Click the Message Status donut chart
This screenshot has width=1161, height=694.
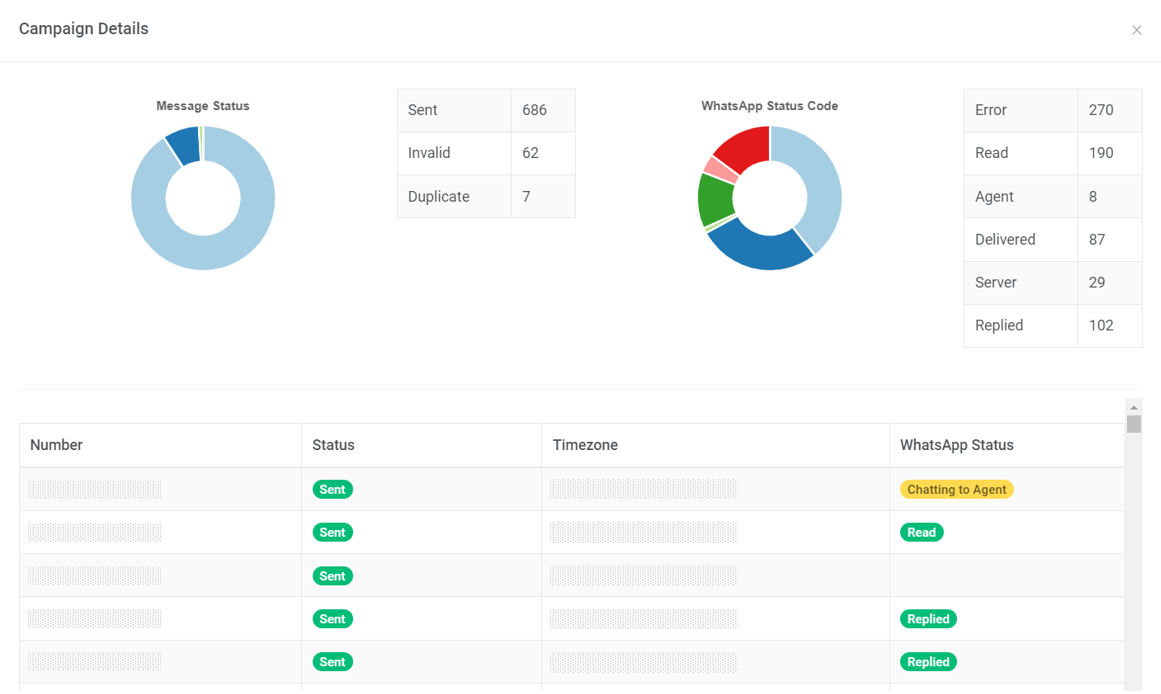point(203,197)
